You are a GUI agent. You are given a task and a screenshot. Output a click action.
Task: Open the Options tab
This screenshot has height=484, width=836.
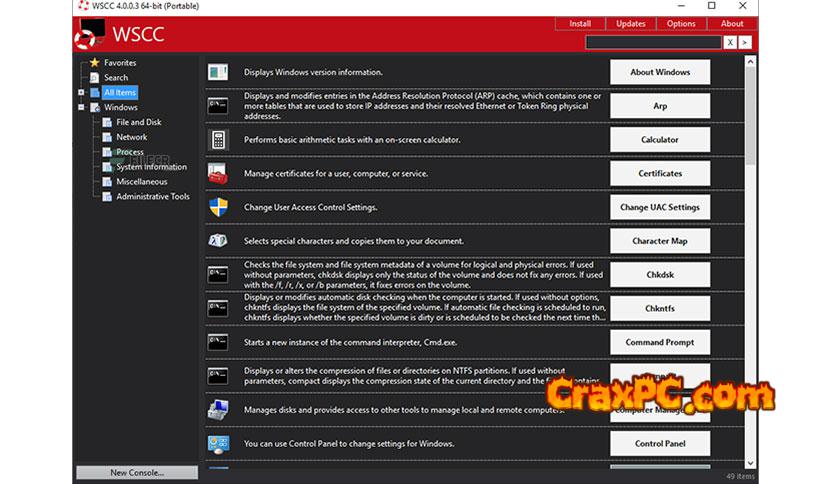(x=681, y=23)
